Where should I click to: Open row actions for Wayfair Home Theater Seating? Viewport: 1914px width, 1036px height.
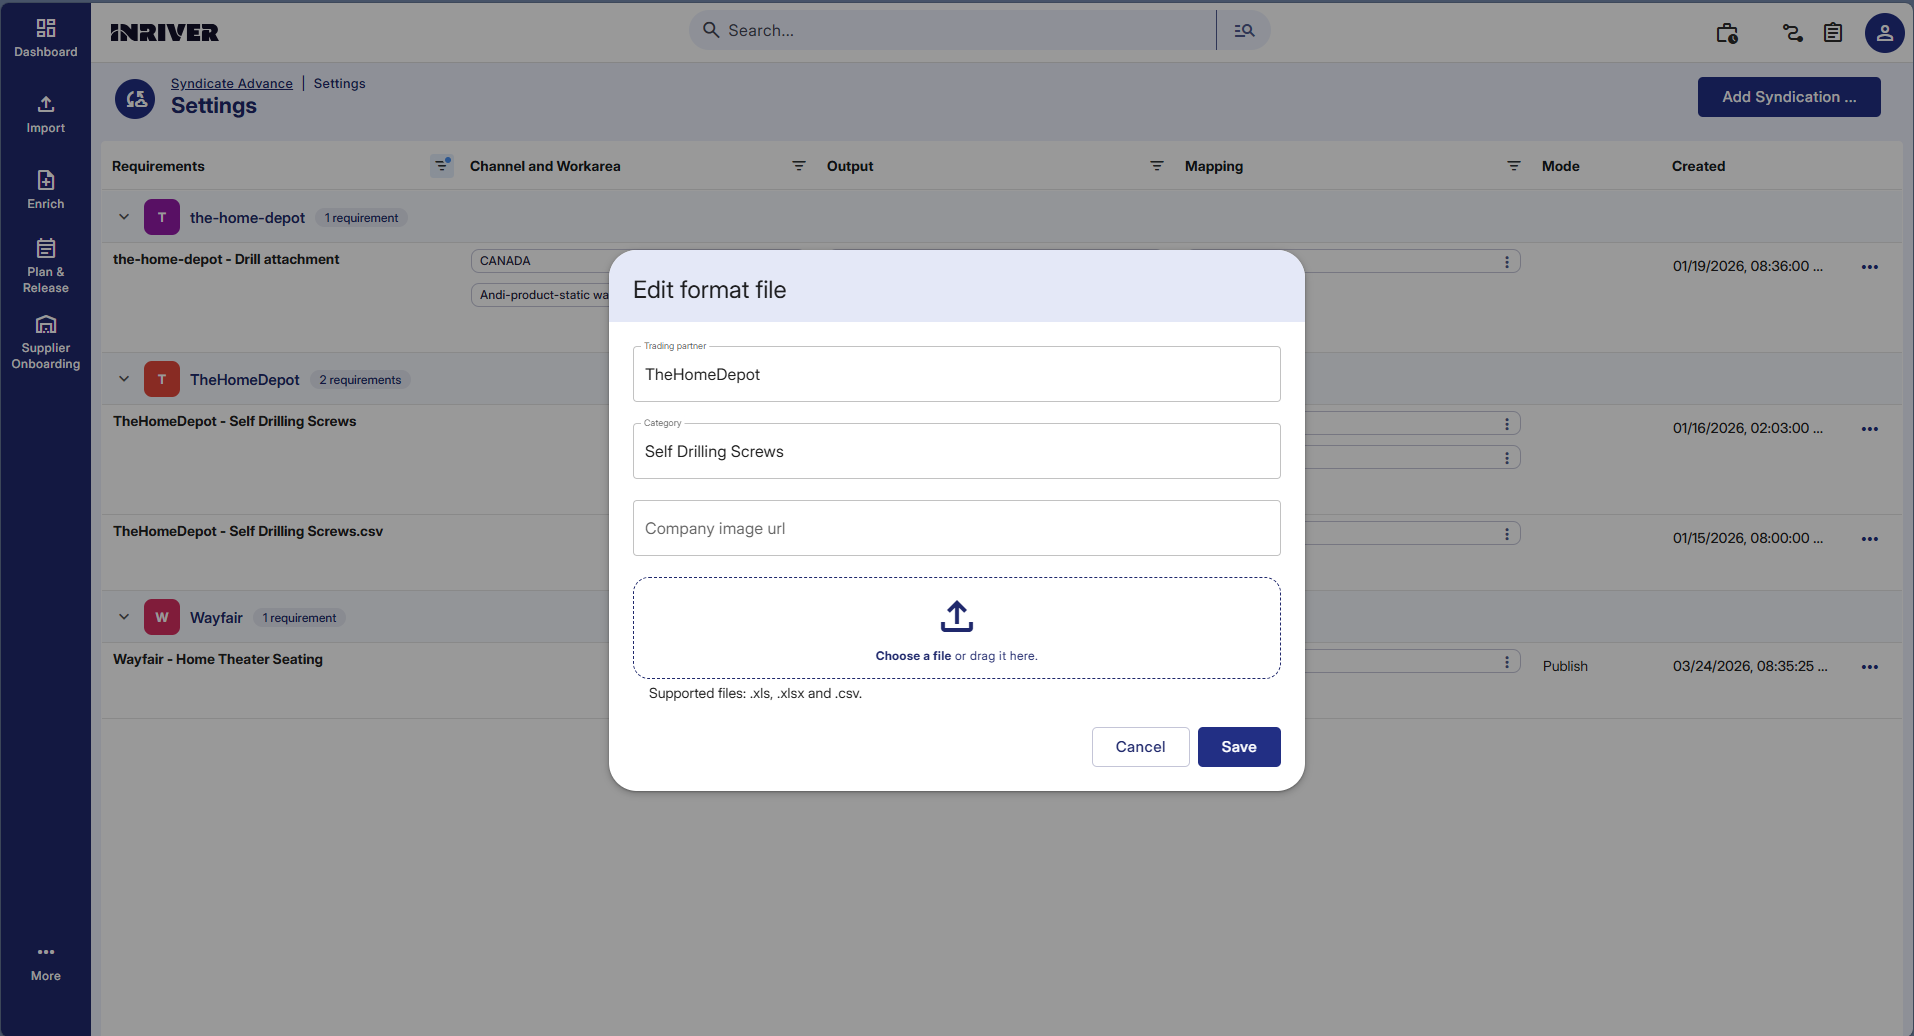coord(1870,667)
